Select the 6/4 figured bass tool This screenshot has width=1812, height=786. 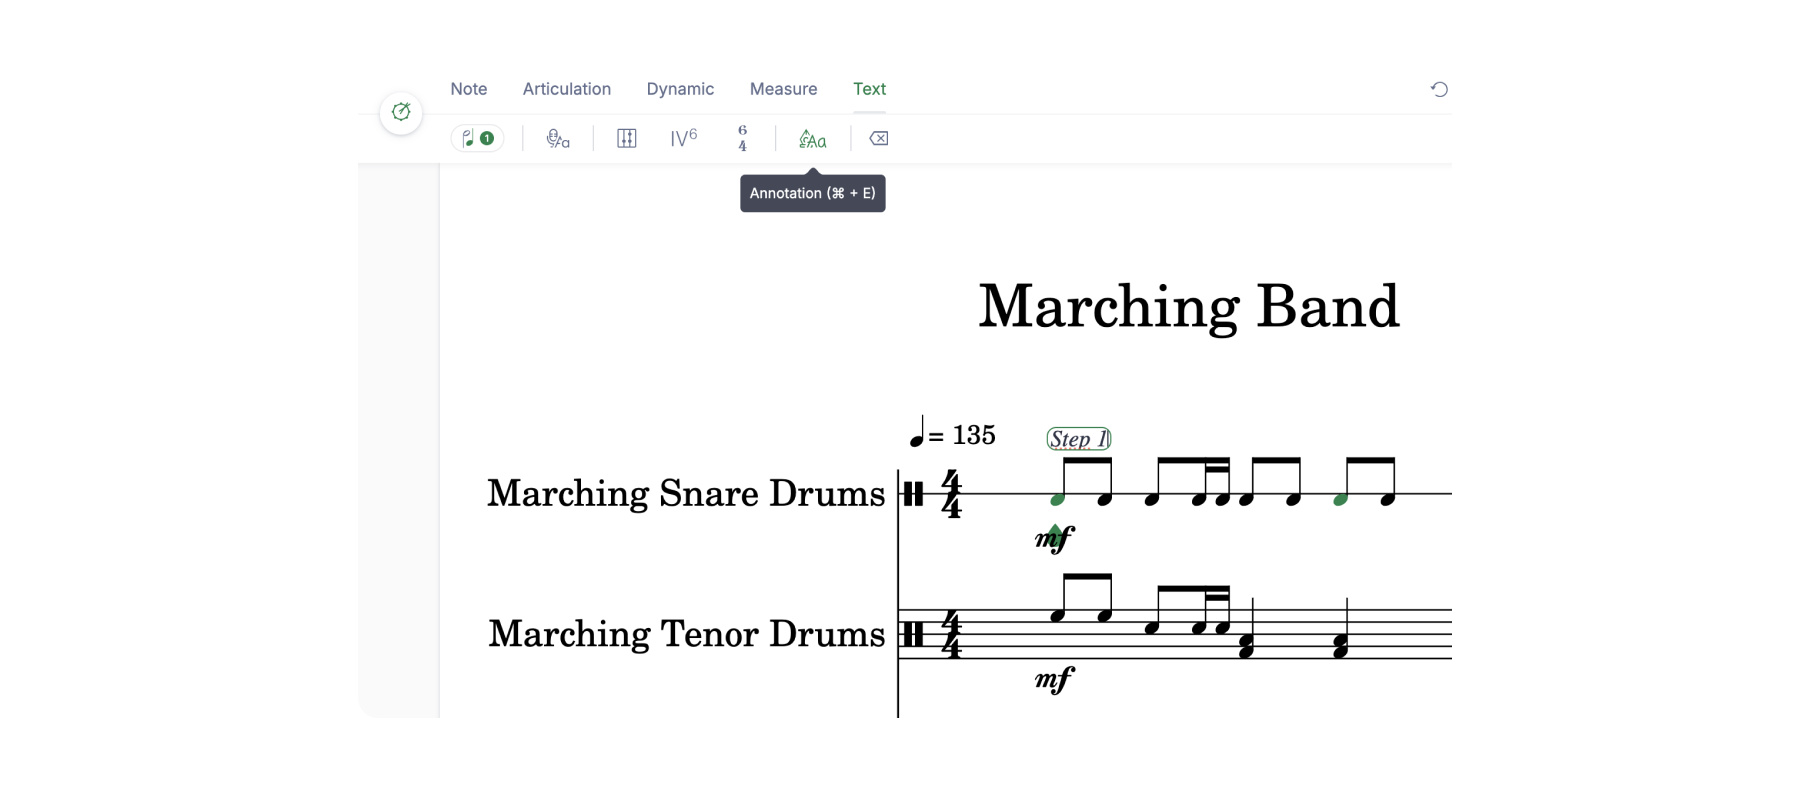pyautogui.click(x=742, y=138)
